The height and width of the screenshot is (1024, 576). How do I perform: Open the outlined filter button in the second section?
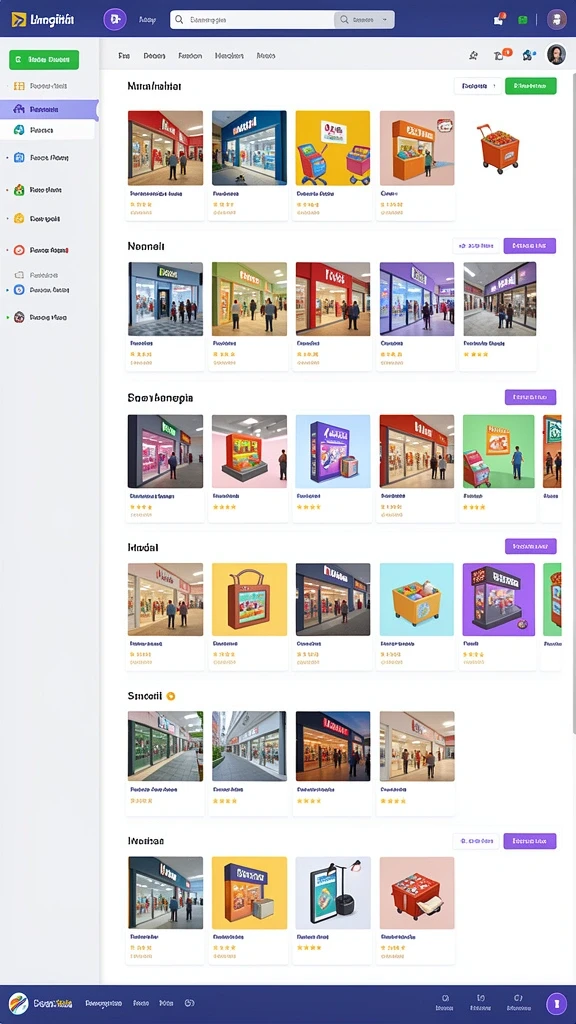[476, 246]
